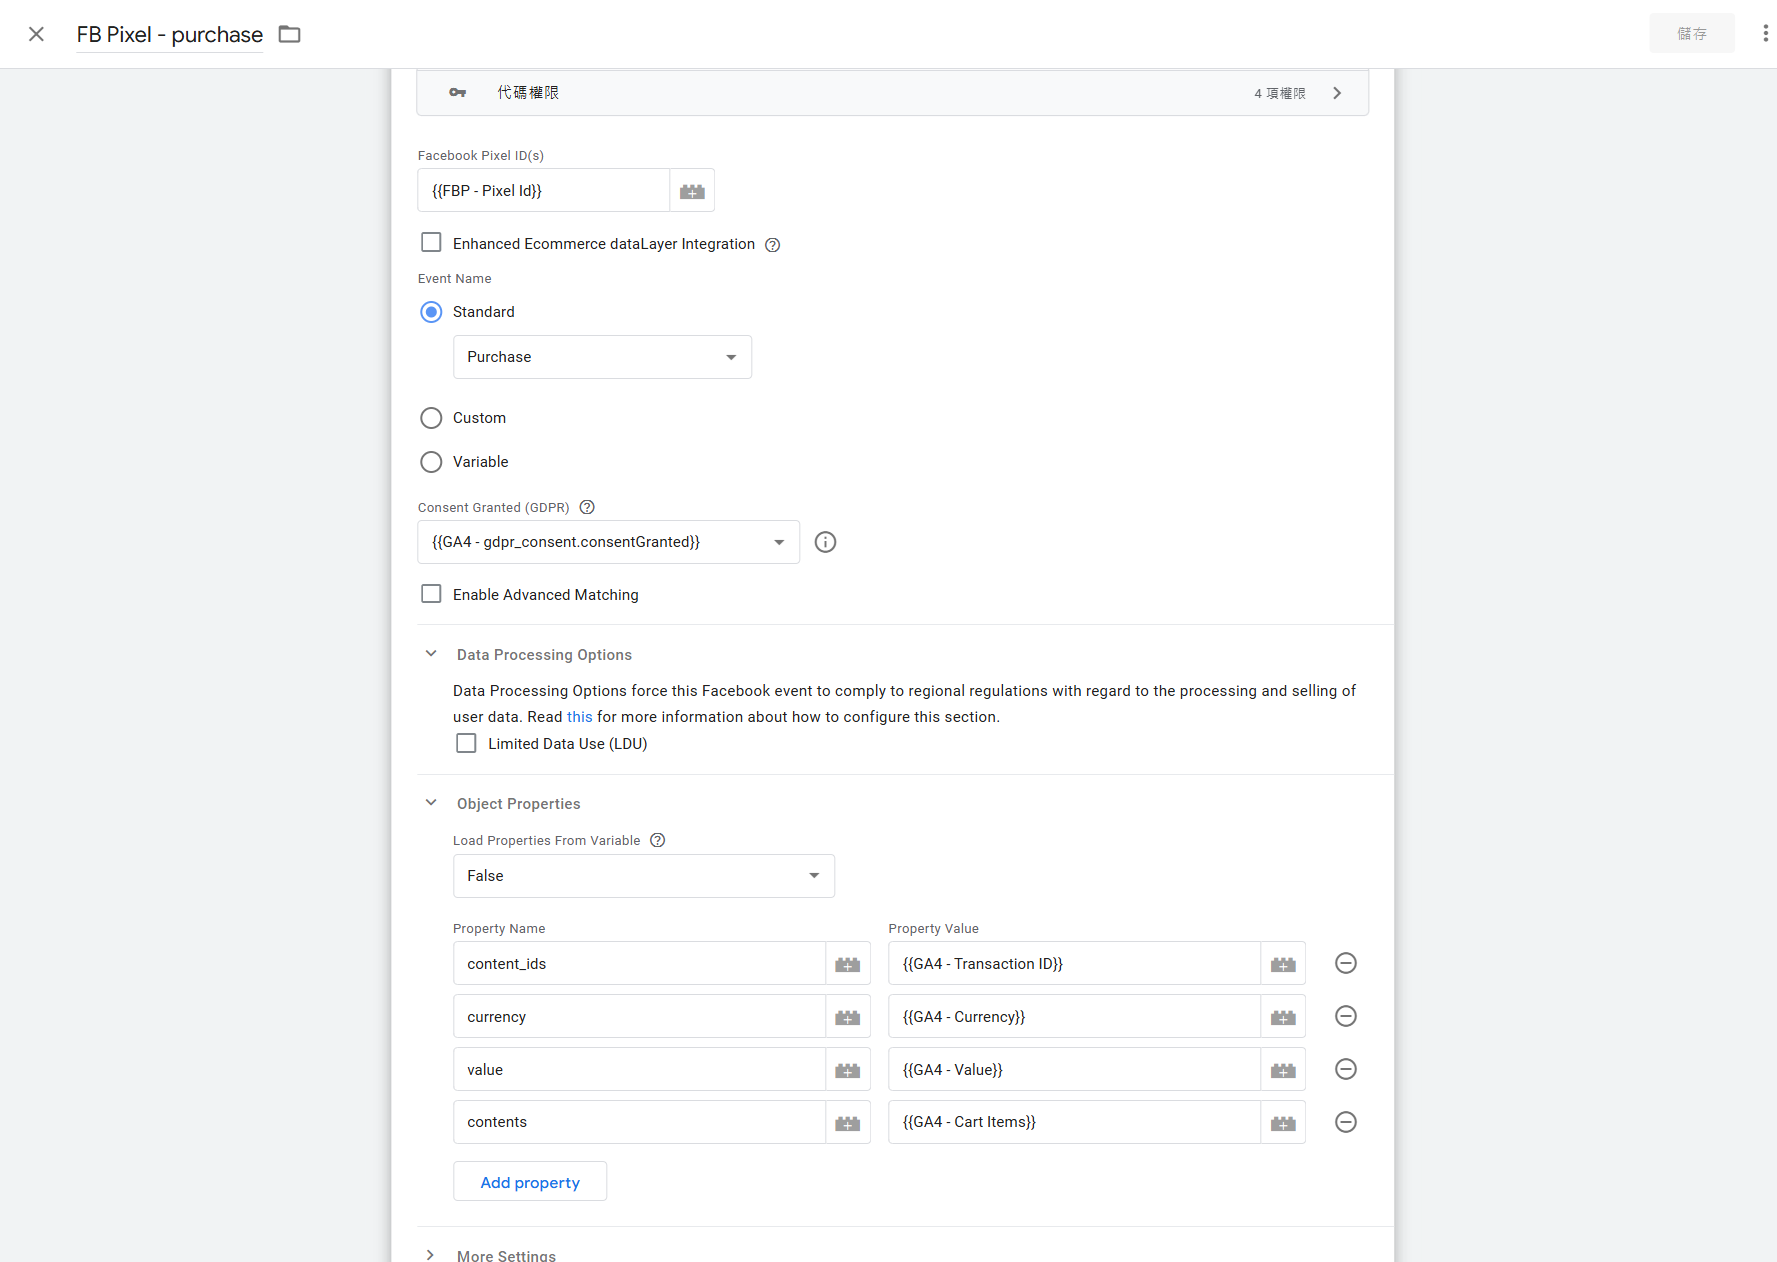Viewport: 1777px width, 1262px height.
Task: Click the Add property button
Action: click(x=529, y=1182)
